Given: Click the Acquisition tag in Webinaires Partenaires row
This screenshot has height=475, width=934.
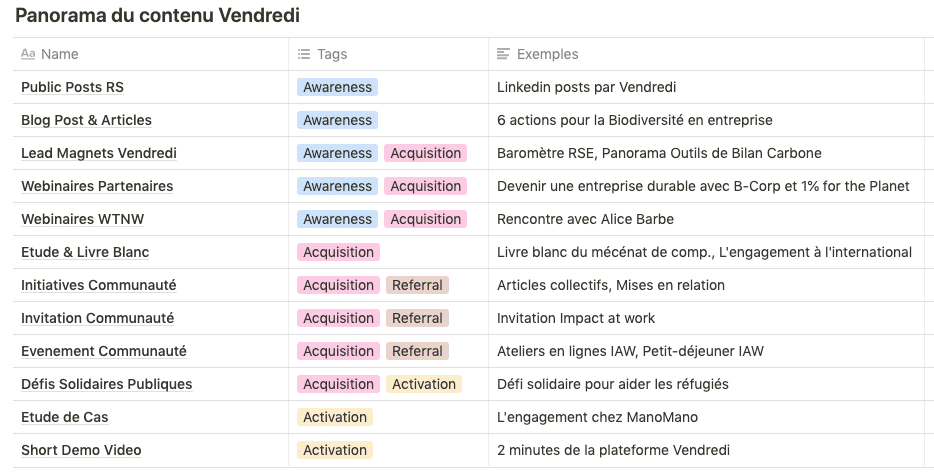Looking at the screenshot, I should [x=425, y=186].
